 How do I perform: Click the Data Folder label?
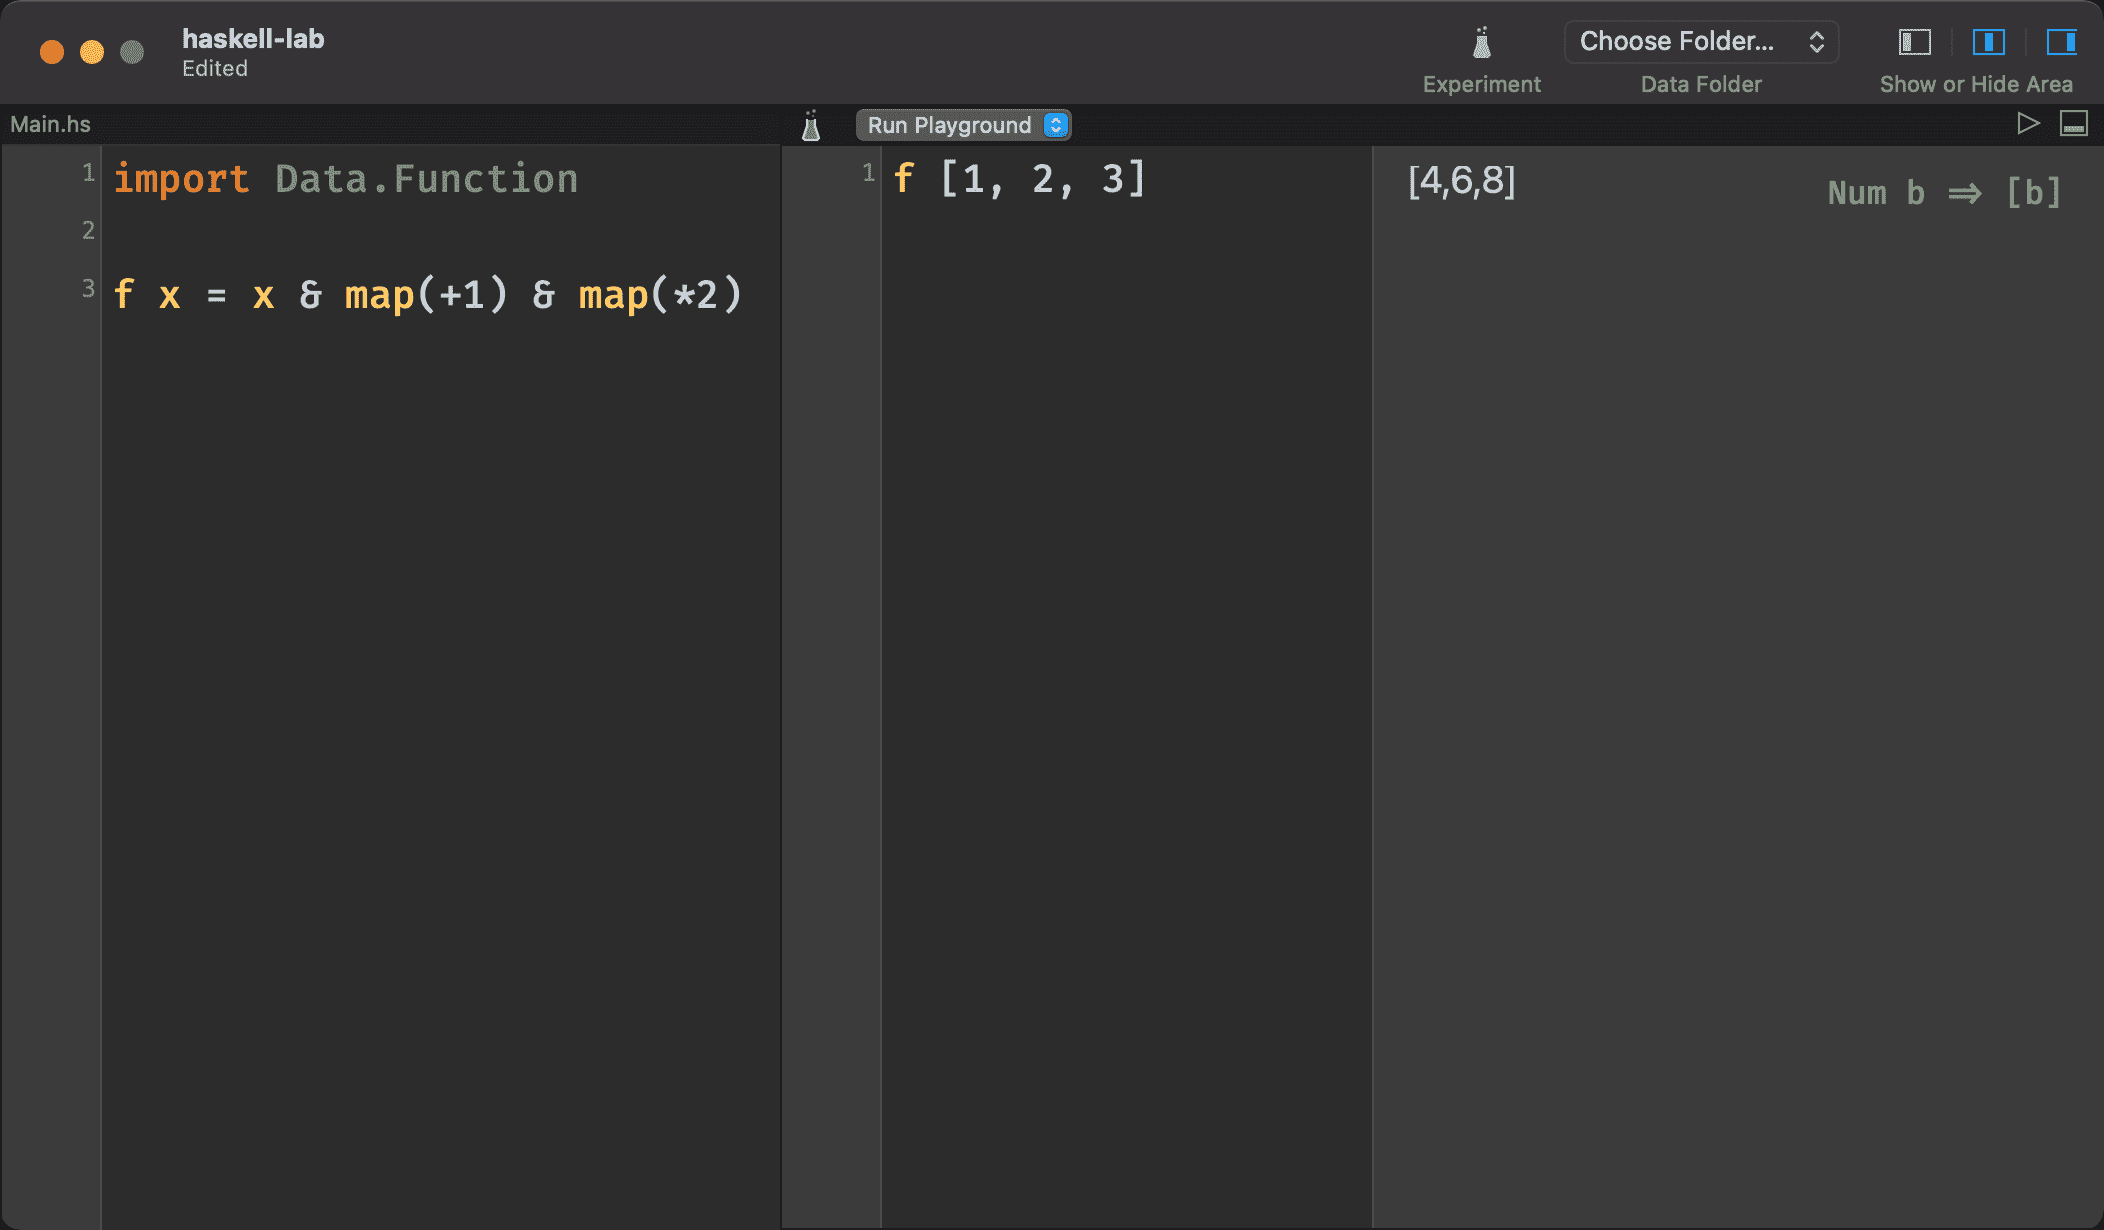(1701, 85)
